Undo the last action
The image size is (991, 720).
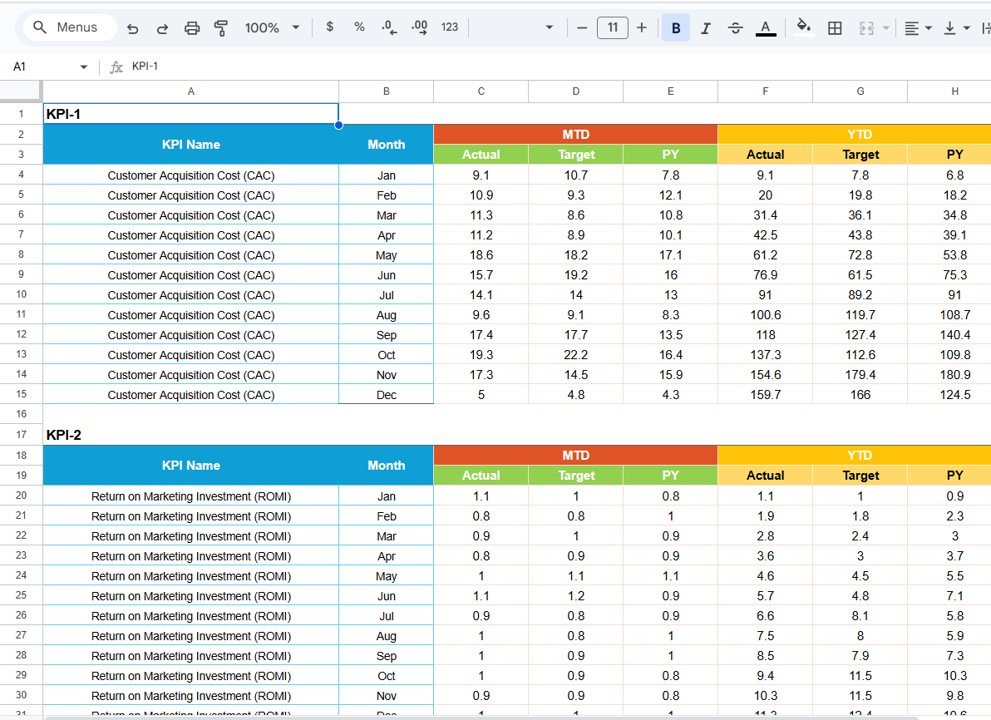click(132, 27)
